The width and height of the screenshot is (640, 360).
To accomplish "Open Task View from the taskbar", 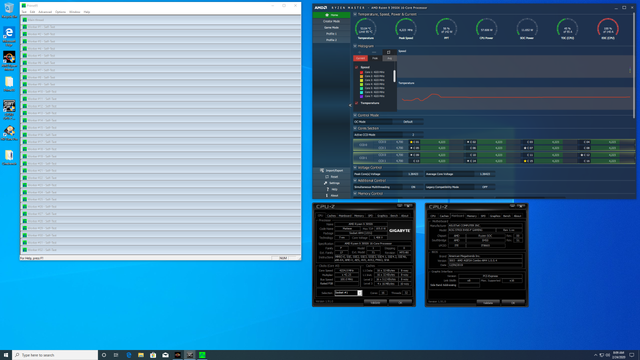I will click(x=116, y=355).
